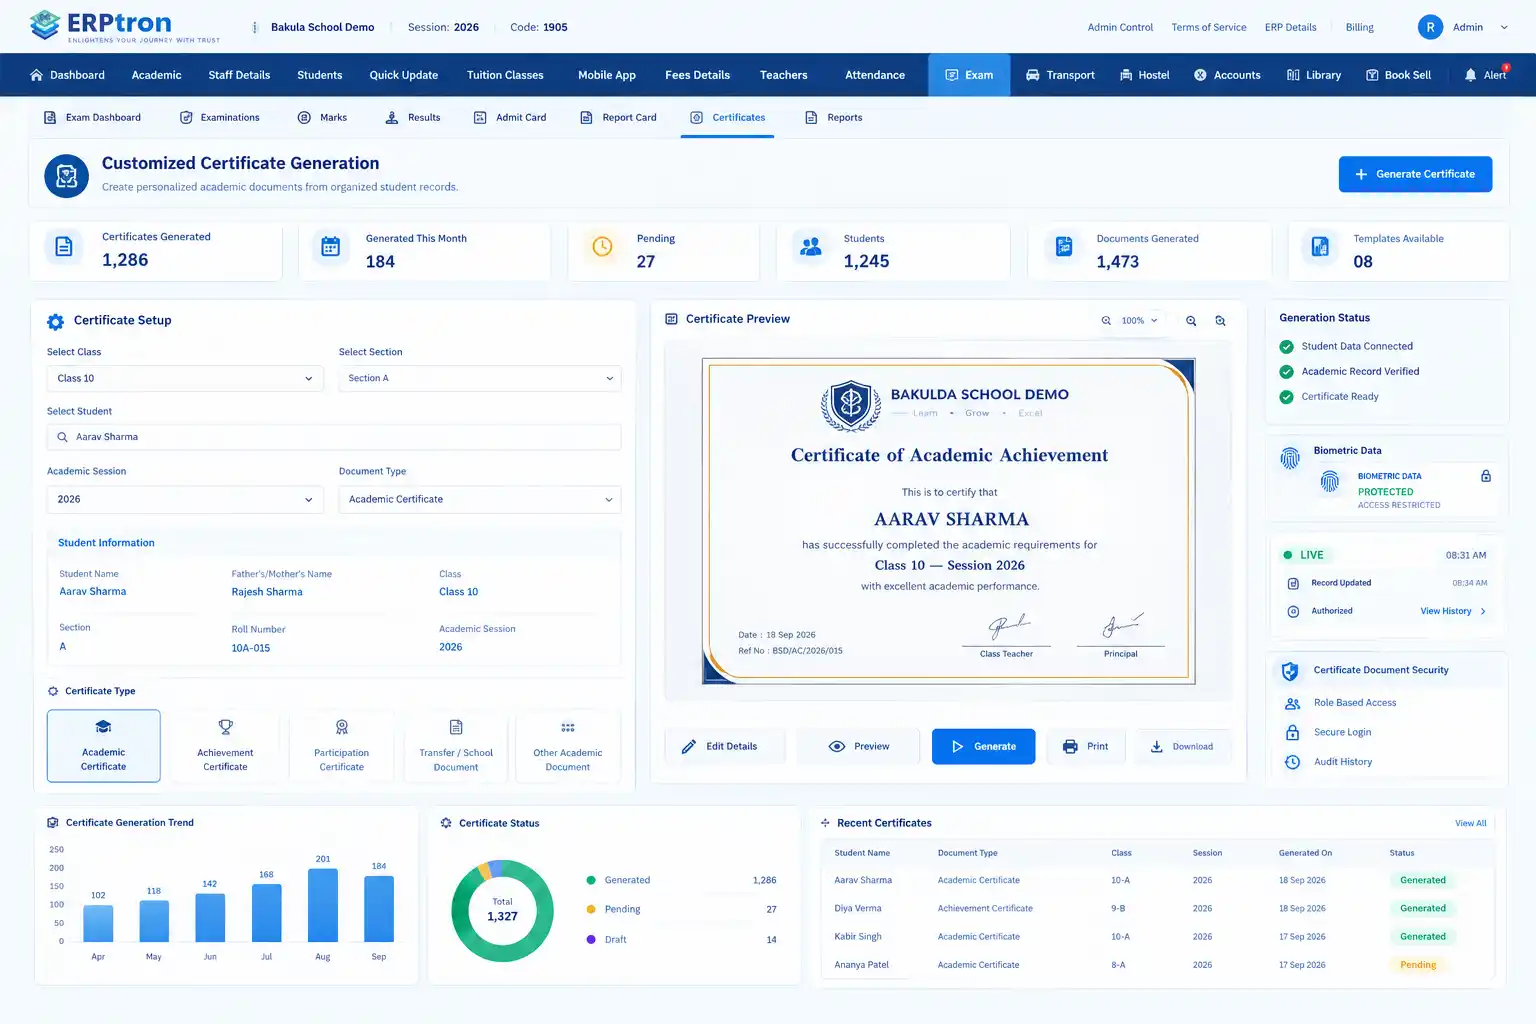The width and height of the screenshot is (1536, 1024).
Task: Open the Report Card tab
Action: (618, 118)
